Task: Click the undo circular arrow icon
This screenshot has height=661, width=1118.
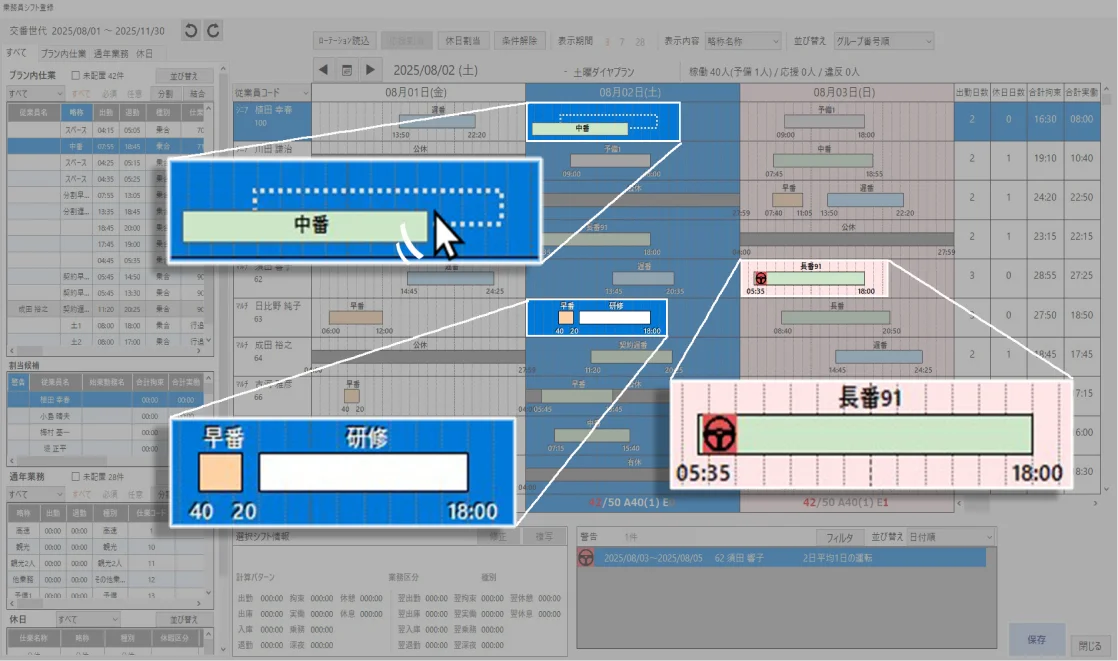Action: [x=190, y=31]
